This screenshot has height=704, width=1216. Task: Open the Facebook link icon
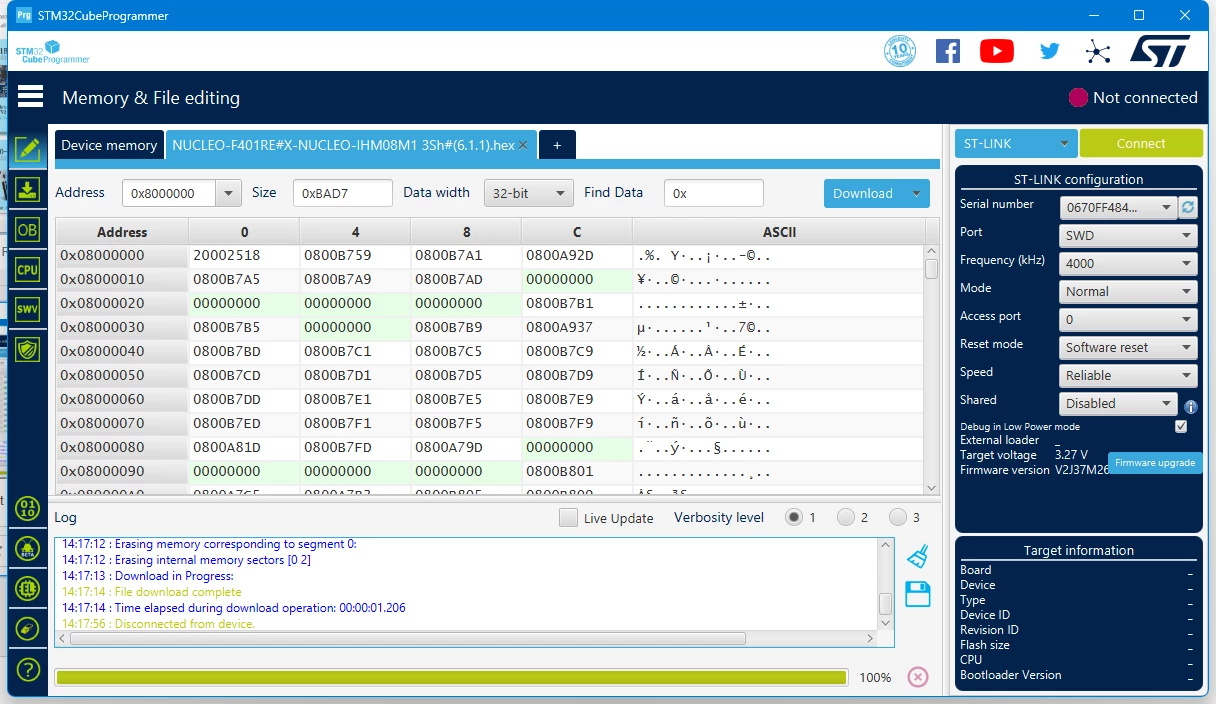click(948, 51)
